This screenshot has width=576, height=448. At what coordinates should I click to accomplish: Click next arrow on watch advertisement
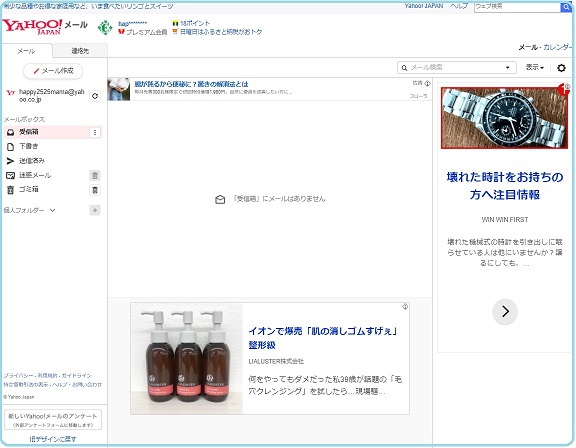tap(505, 312)
